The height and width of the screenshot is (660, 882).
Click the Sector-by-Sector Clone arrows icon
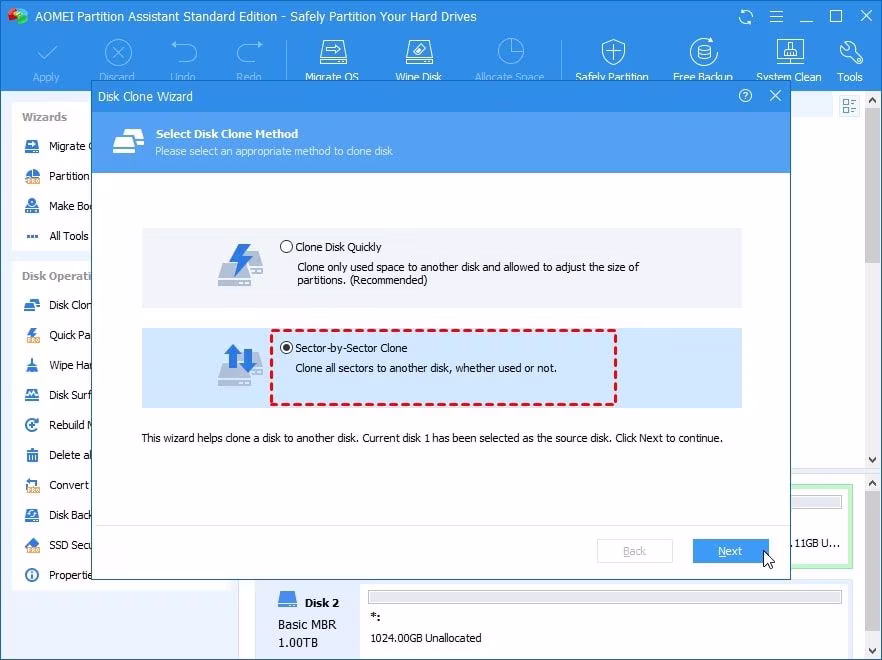(240, 365)
